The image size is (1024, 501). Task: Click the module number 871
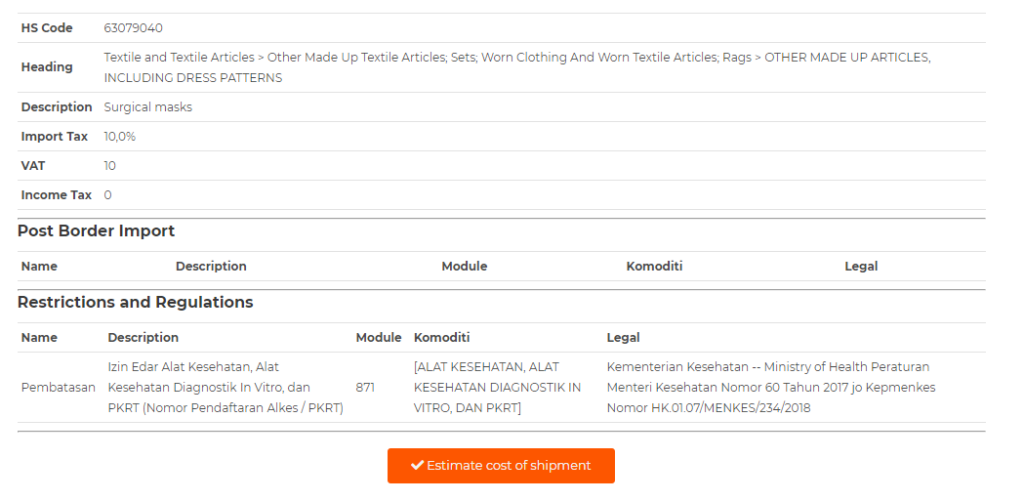(x=366, y=387)
